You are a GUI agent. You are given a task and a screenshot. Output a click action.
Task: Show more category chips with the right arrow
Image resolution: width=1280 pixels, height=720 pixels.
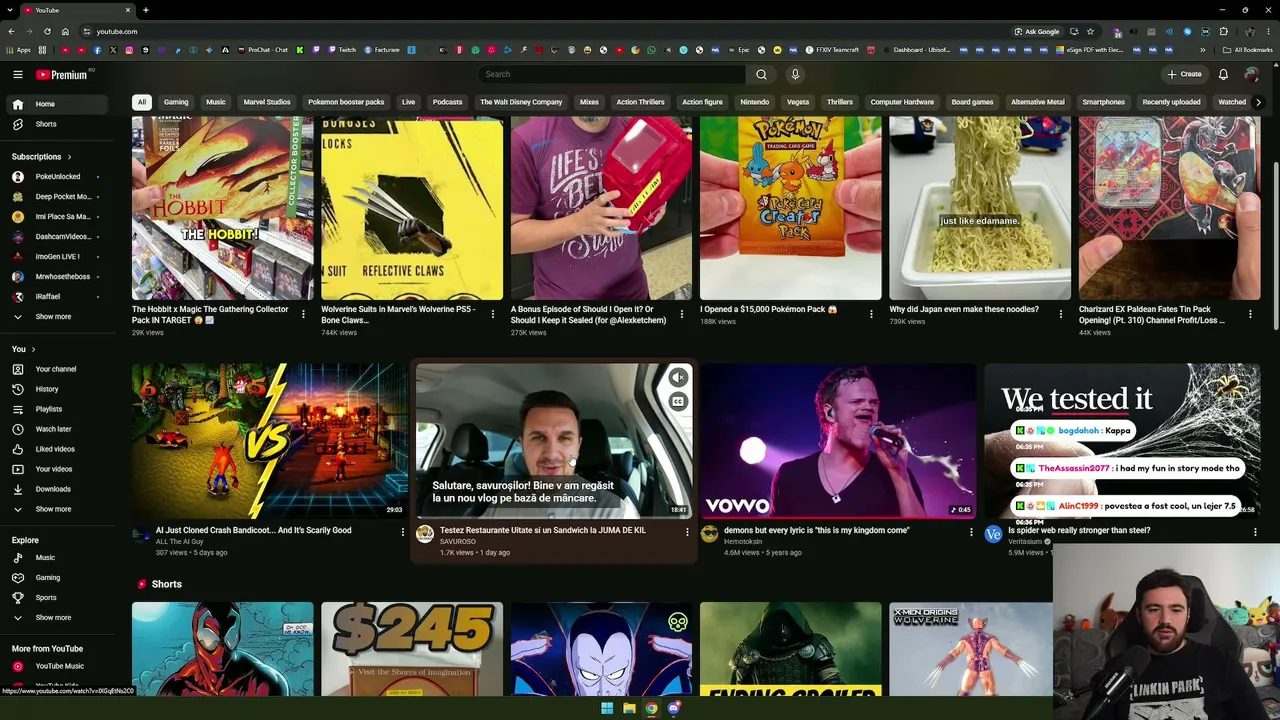coord(1258,102)
